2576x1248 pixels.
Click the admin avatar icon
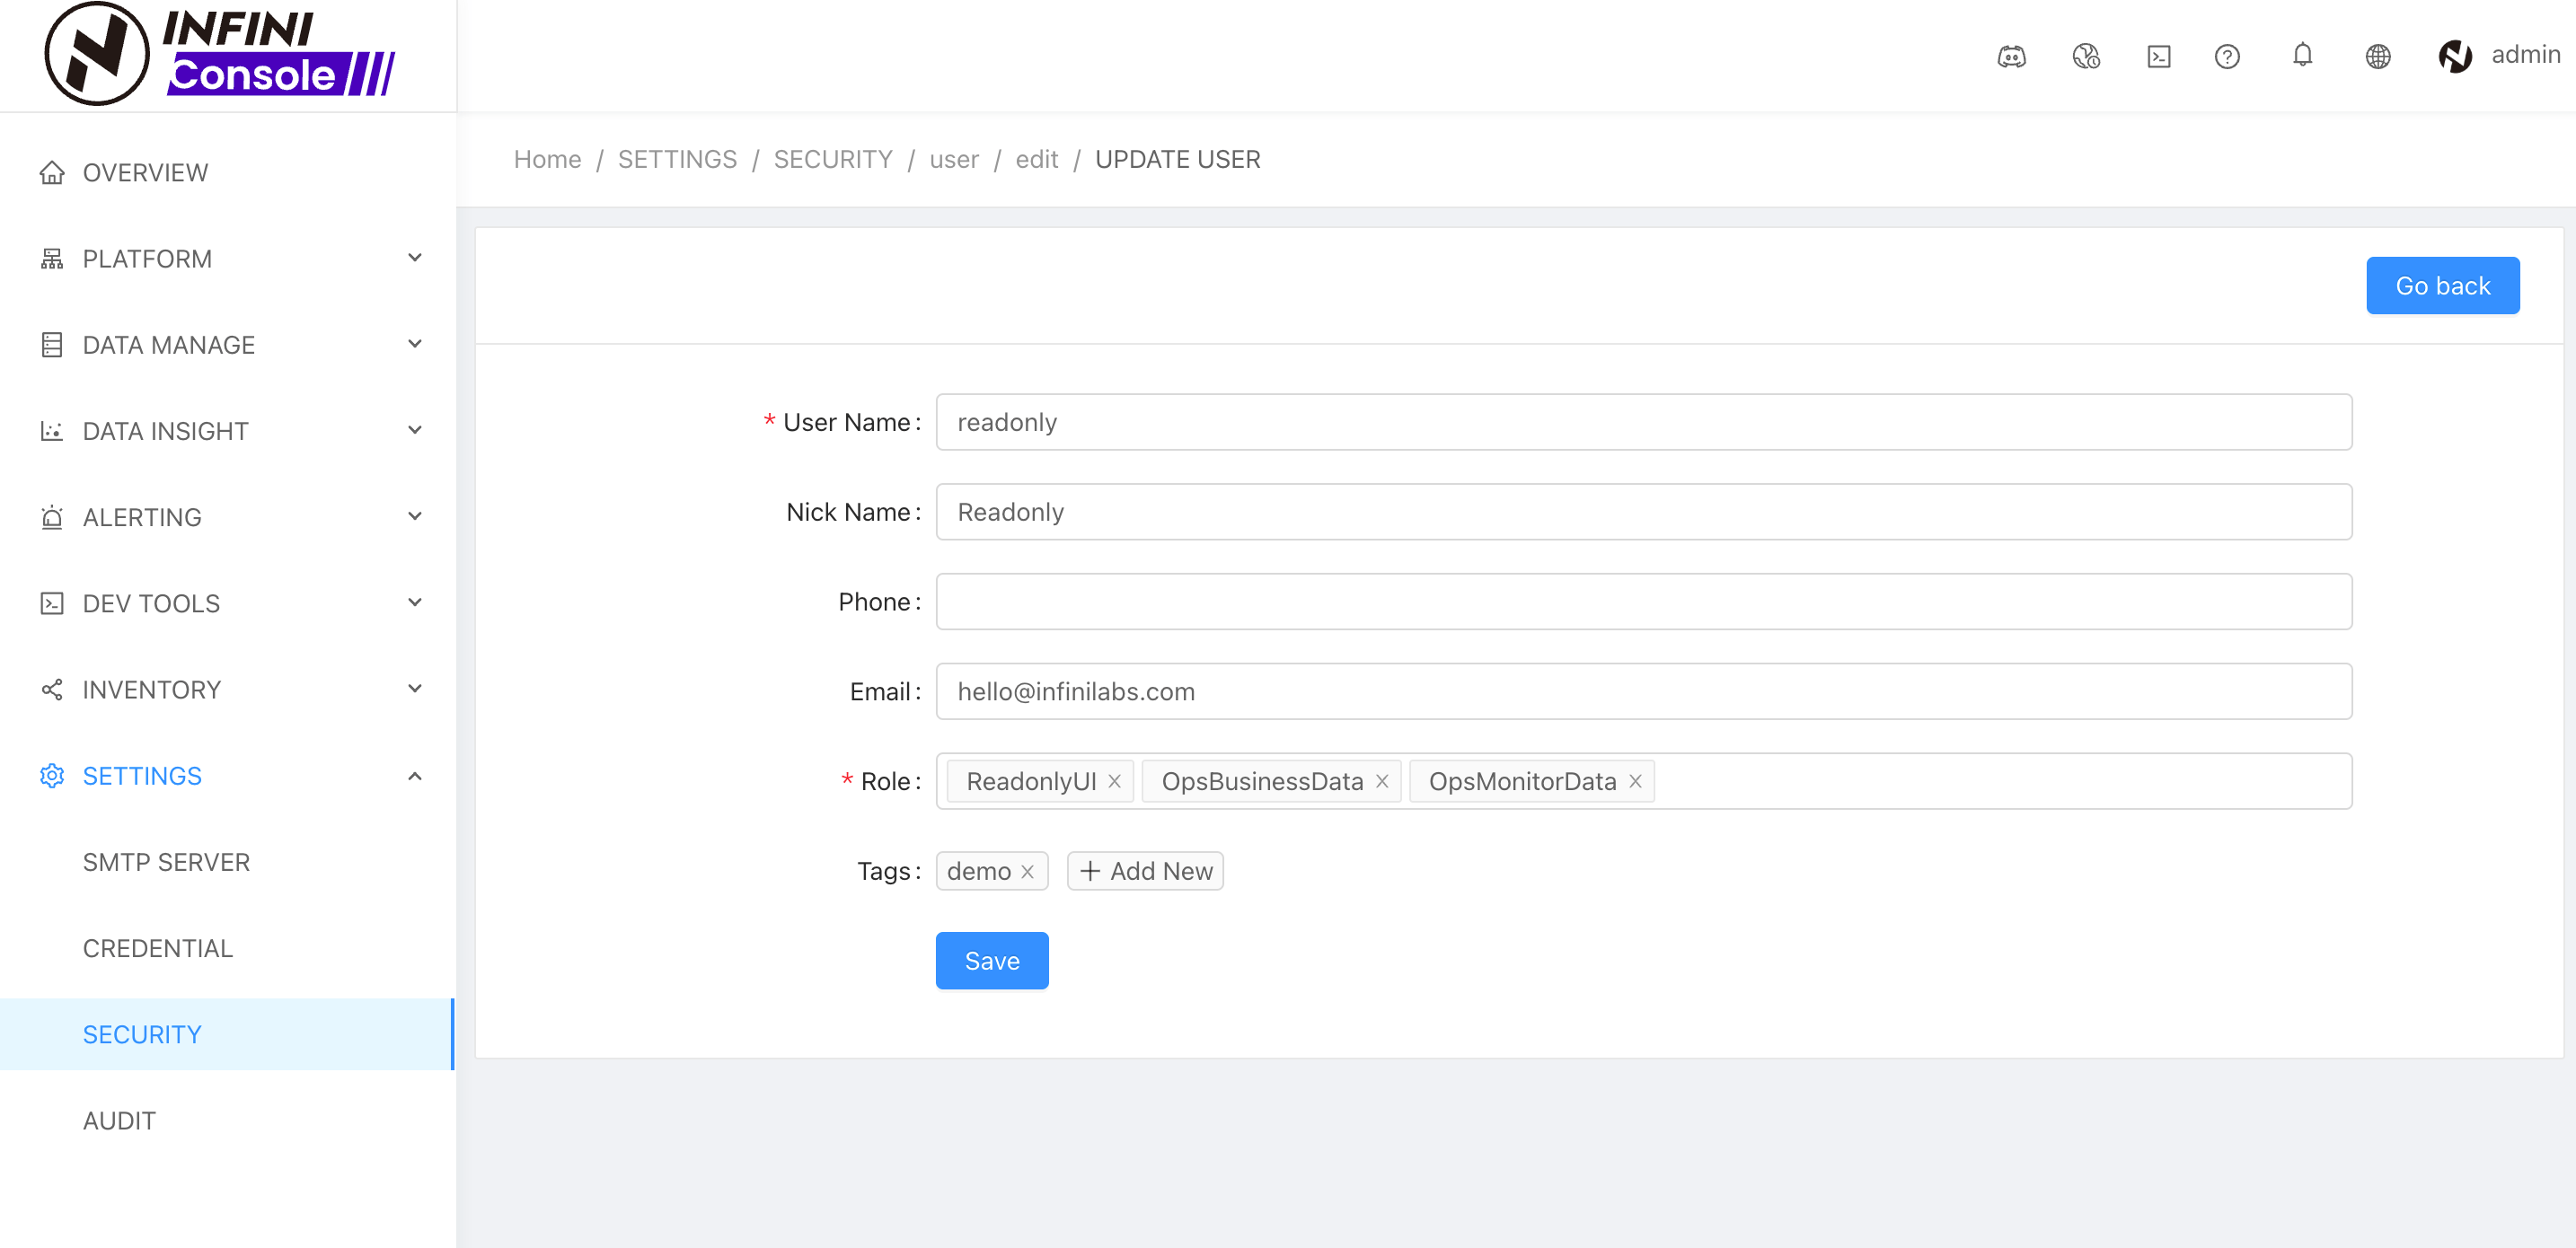(x=2454, y=56)
